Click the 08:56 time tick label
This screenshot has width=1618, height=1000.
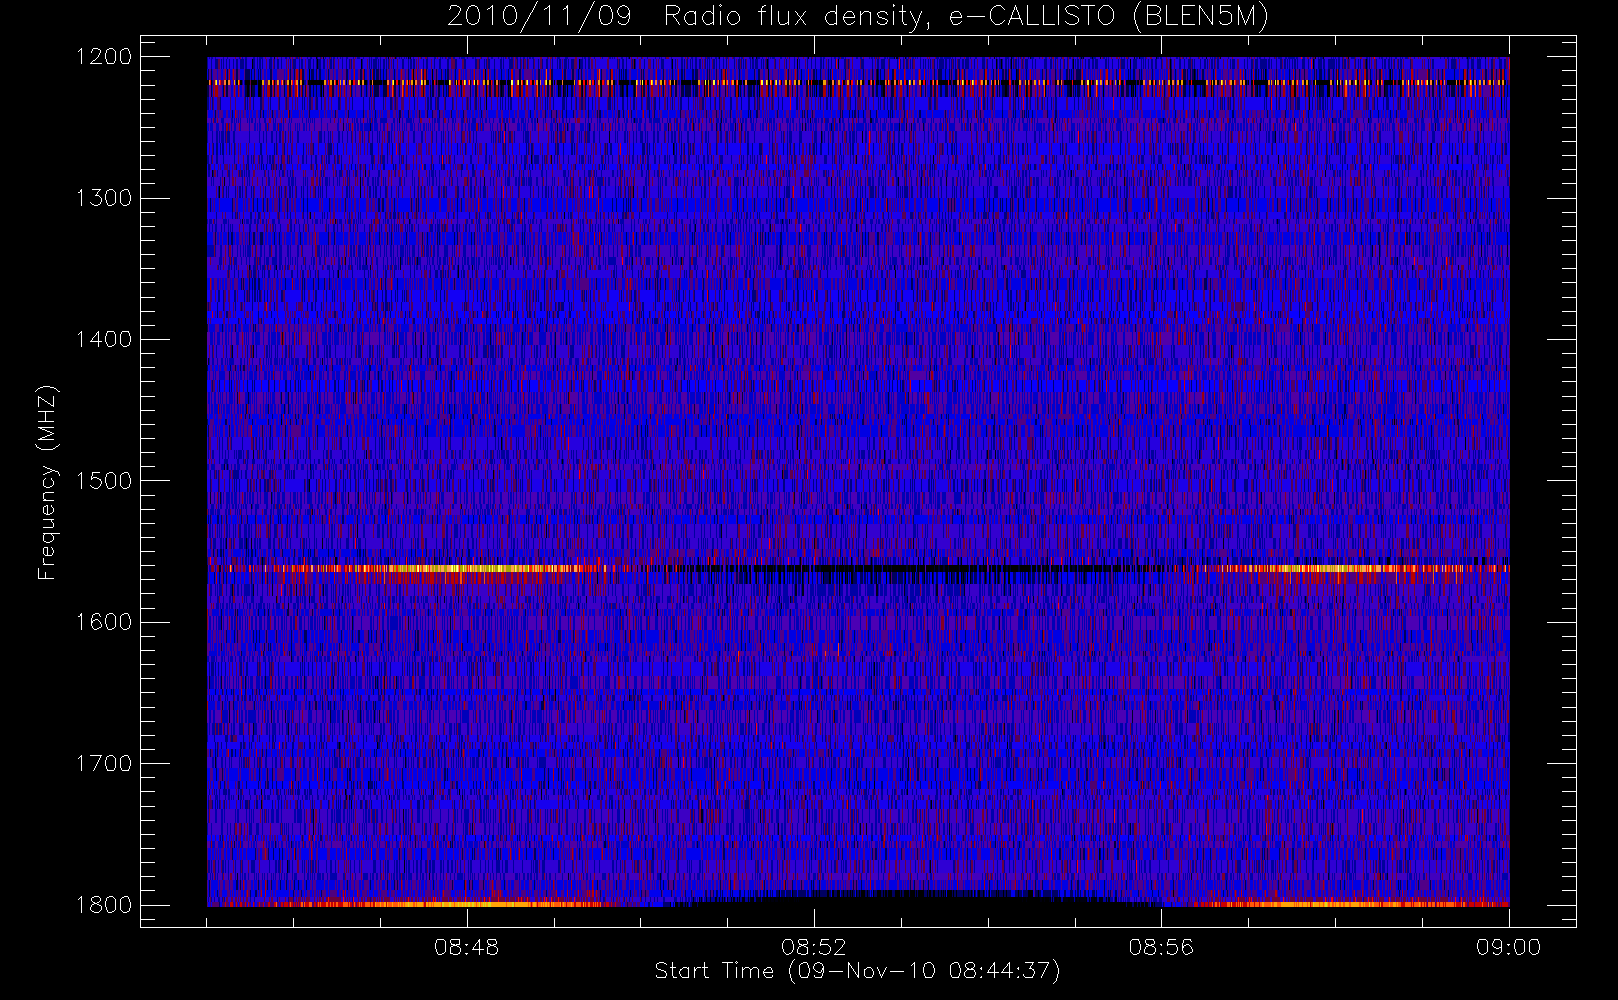(x=1161, y=947)
